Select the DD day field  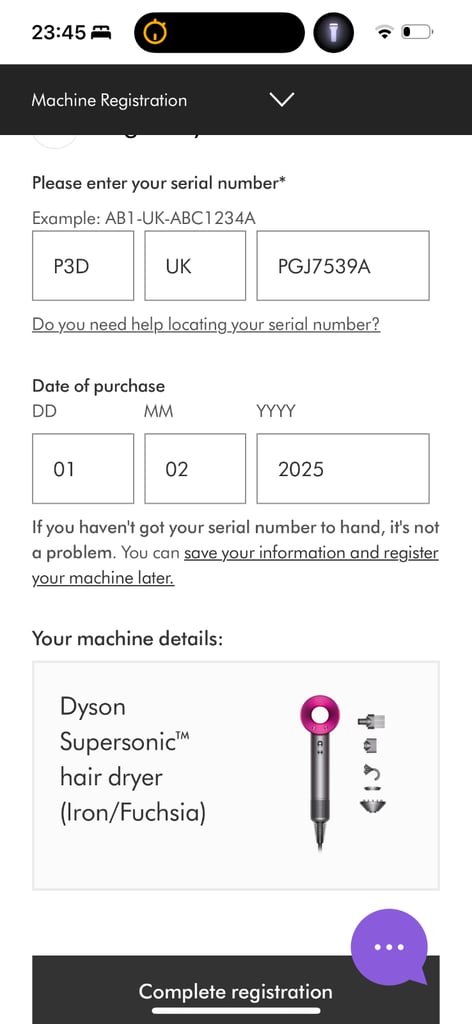point(83,468)
